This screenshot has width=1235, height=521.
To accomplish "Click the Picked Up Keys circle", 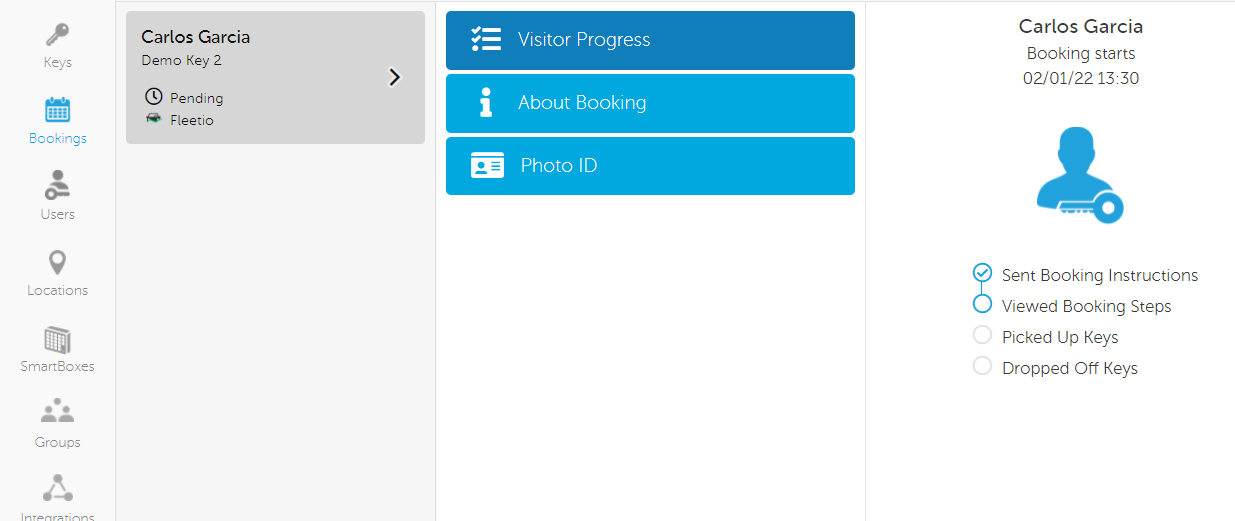I will [982, 335].
